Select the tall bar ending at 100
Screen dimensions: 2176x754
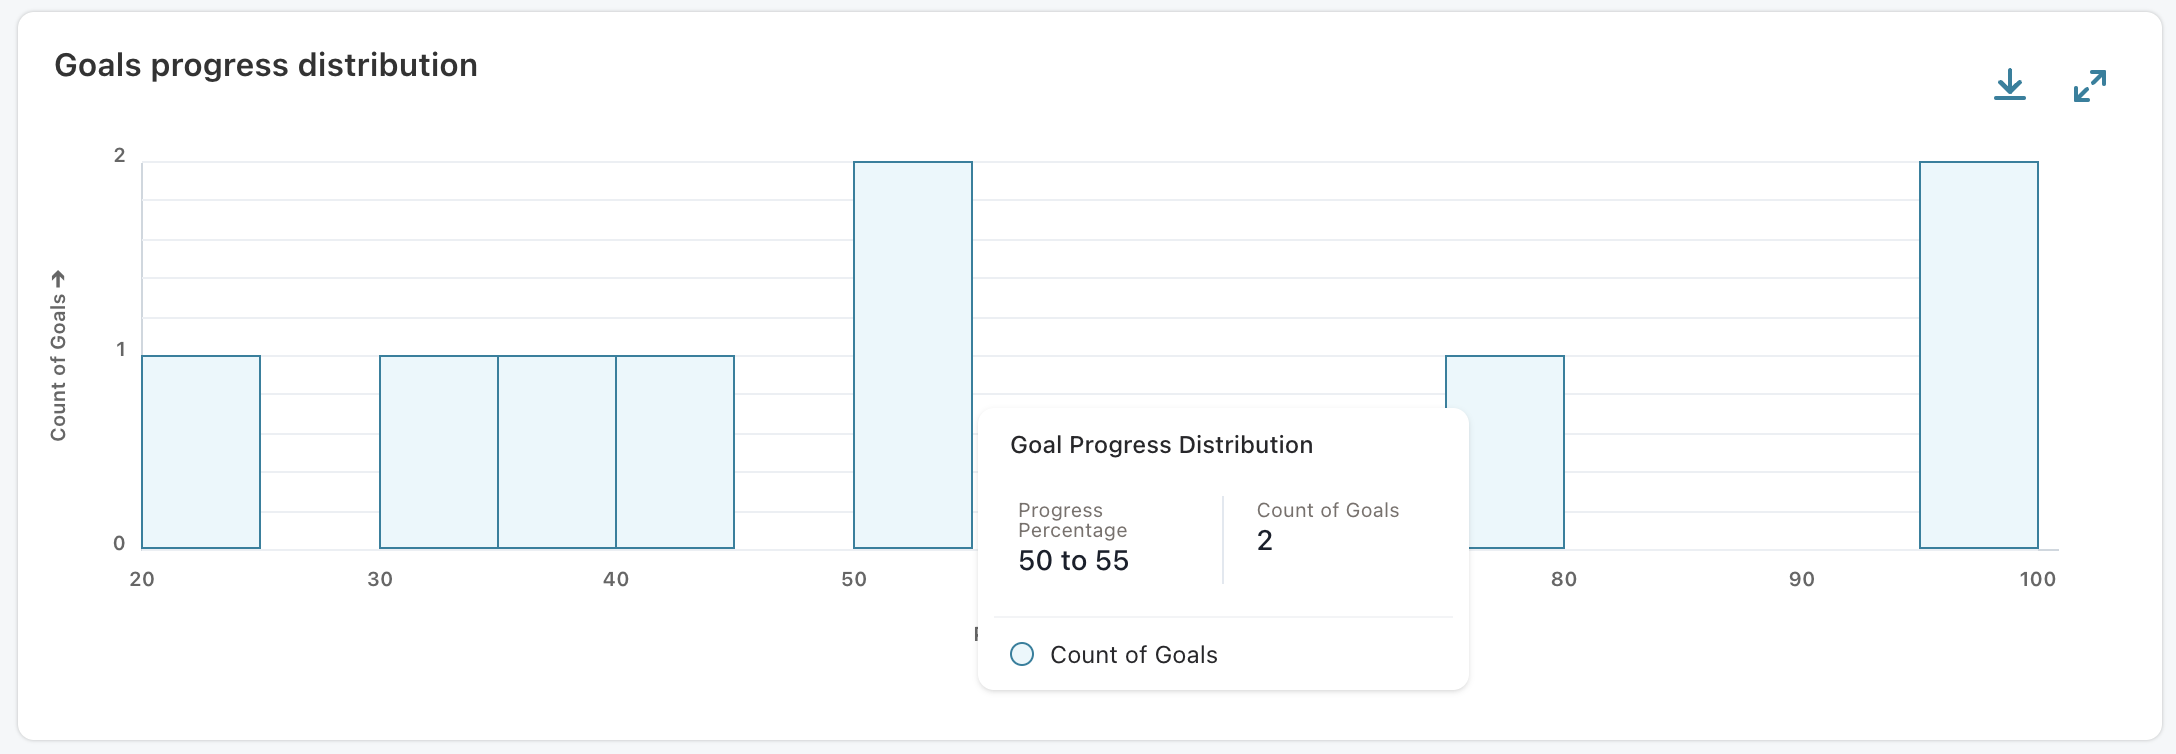(1979, 355)
